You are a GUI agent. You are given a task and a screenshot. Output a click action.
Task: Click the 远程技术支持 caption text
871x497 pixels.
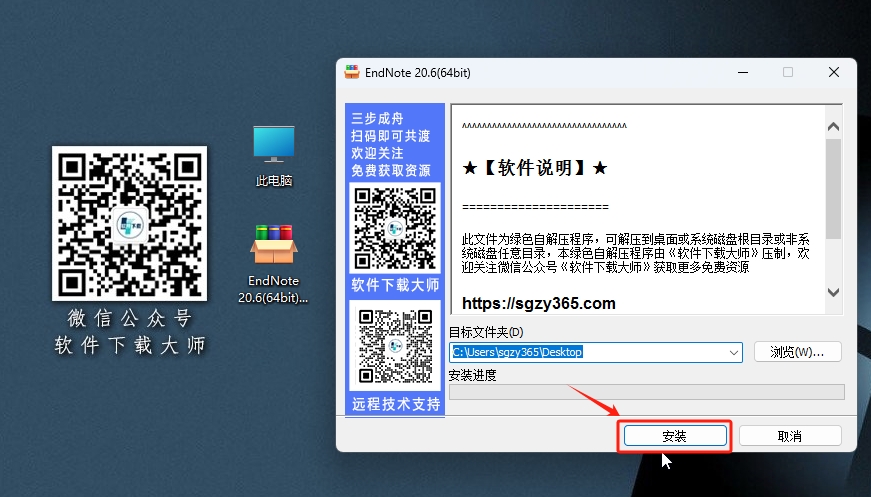point(396,404)
